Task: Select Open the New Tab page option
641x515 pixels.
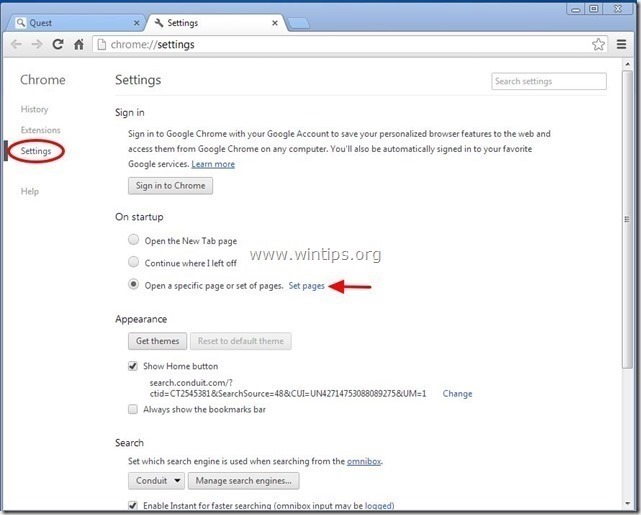Action: pyautogui.click(x=133, y=240)
